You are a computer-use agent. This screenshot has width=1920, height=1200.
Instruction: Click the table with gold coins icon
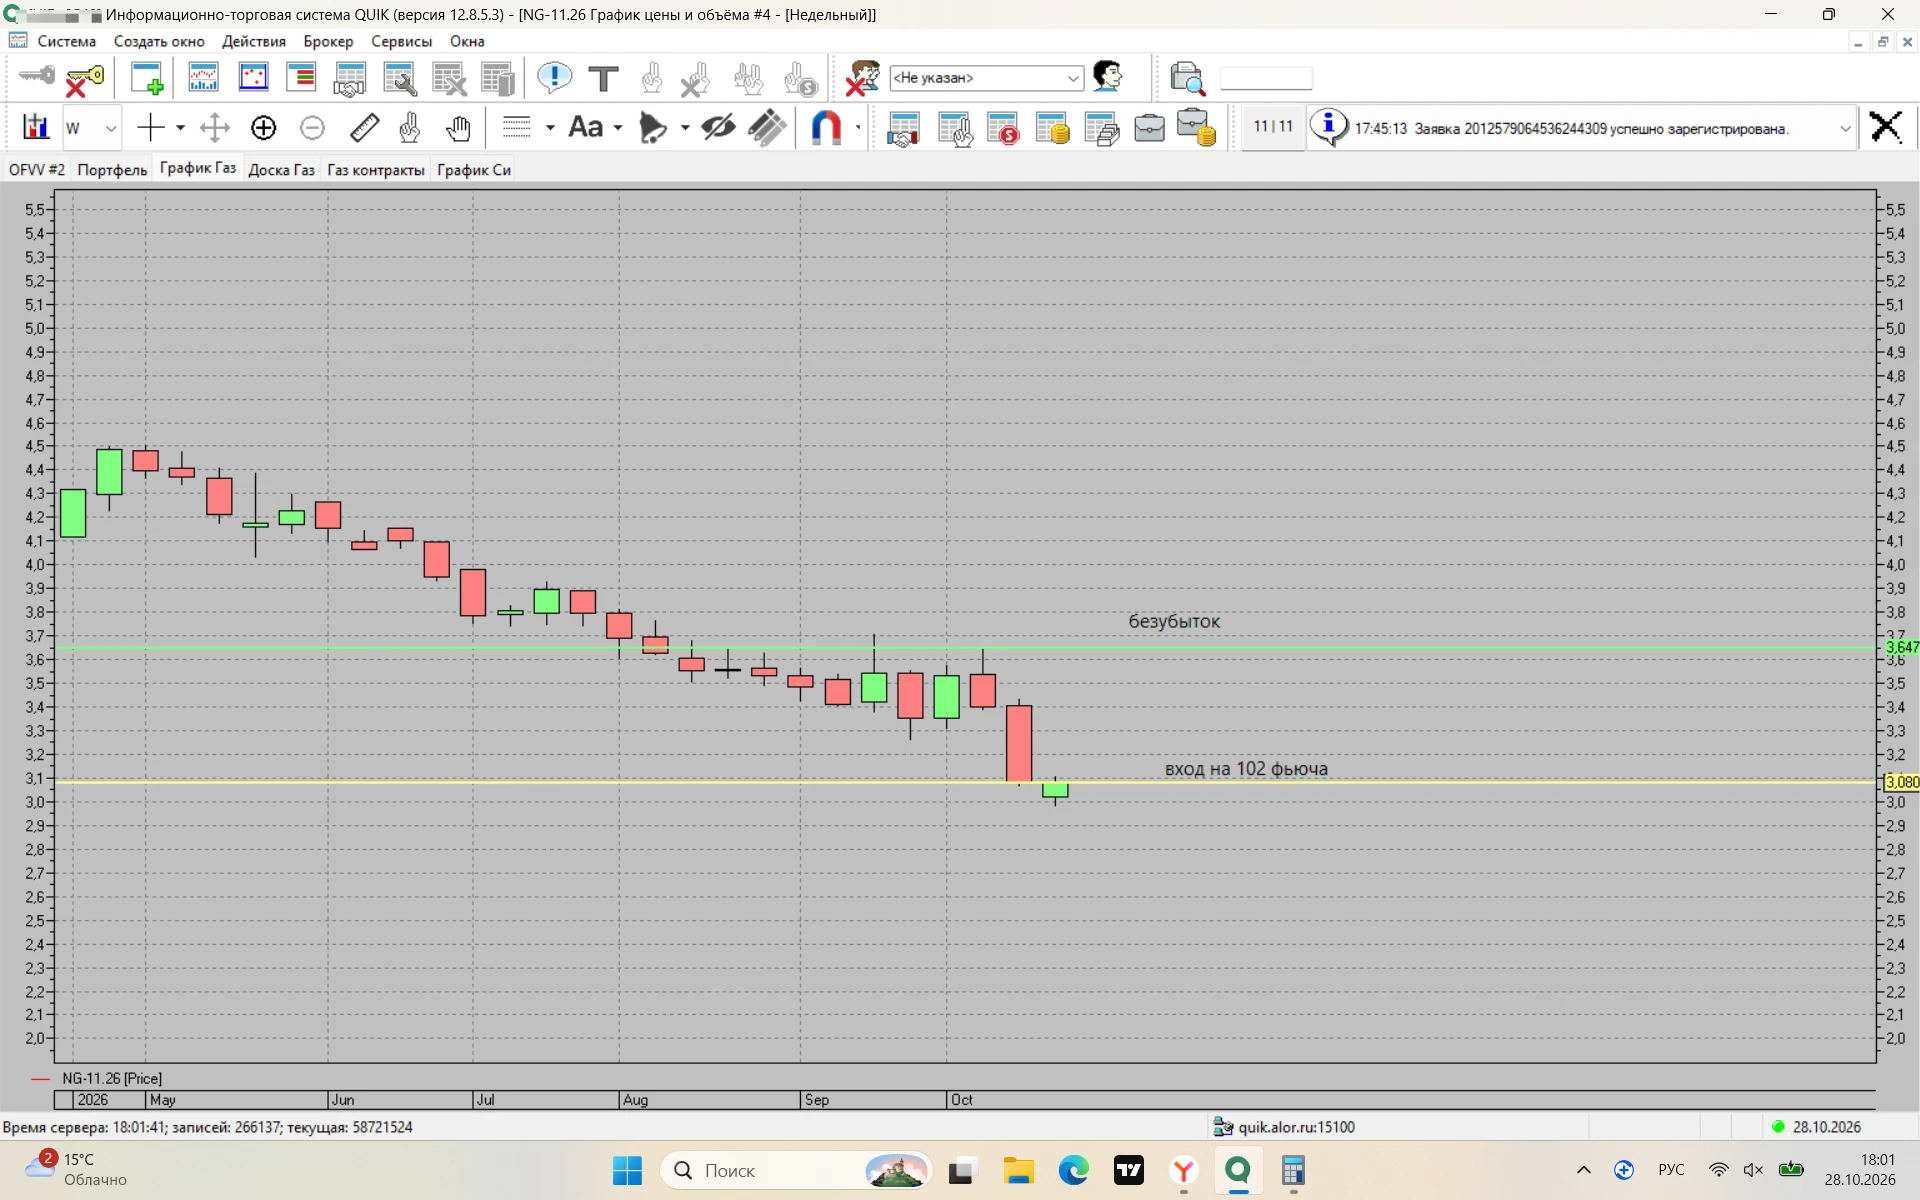coord(1052,129)
